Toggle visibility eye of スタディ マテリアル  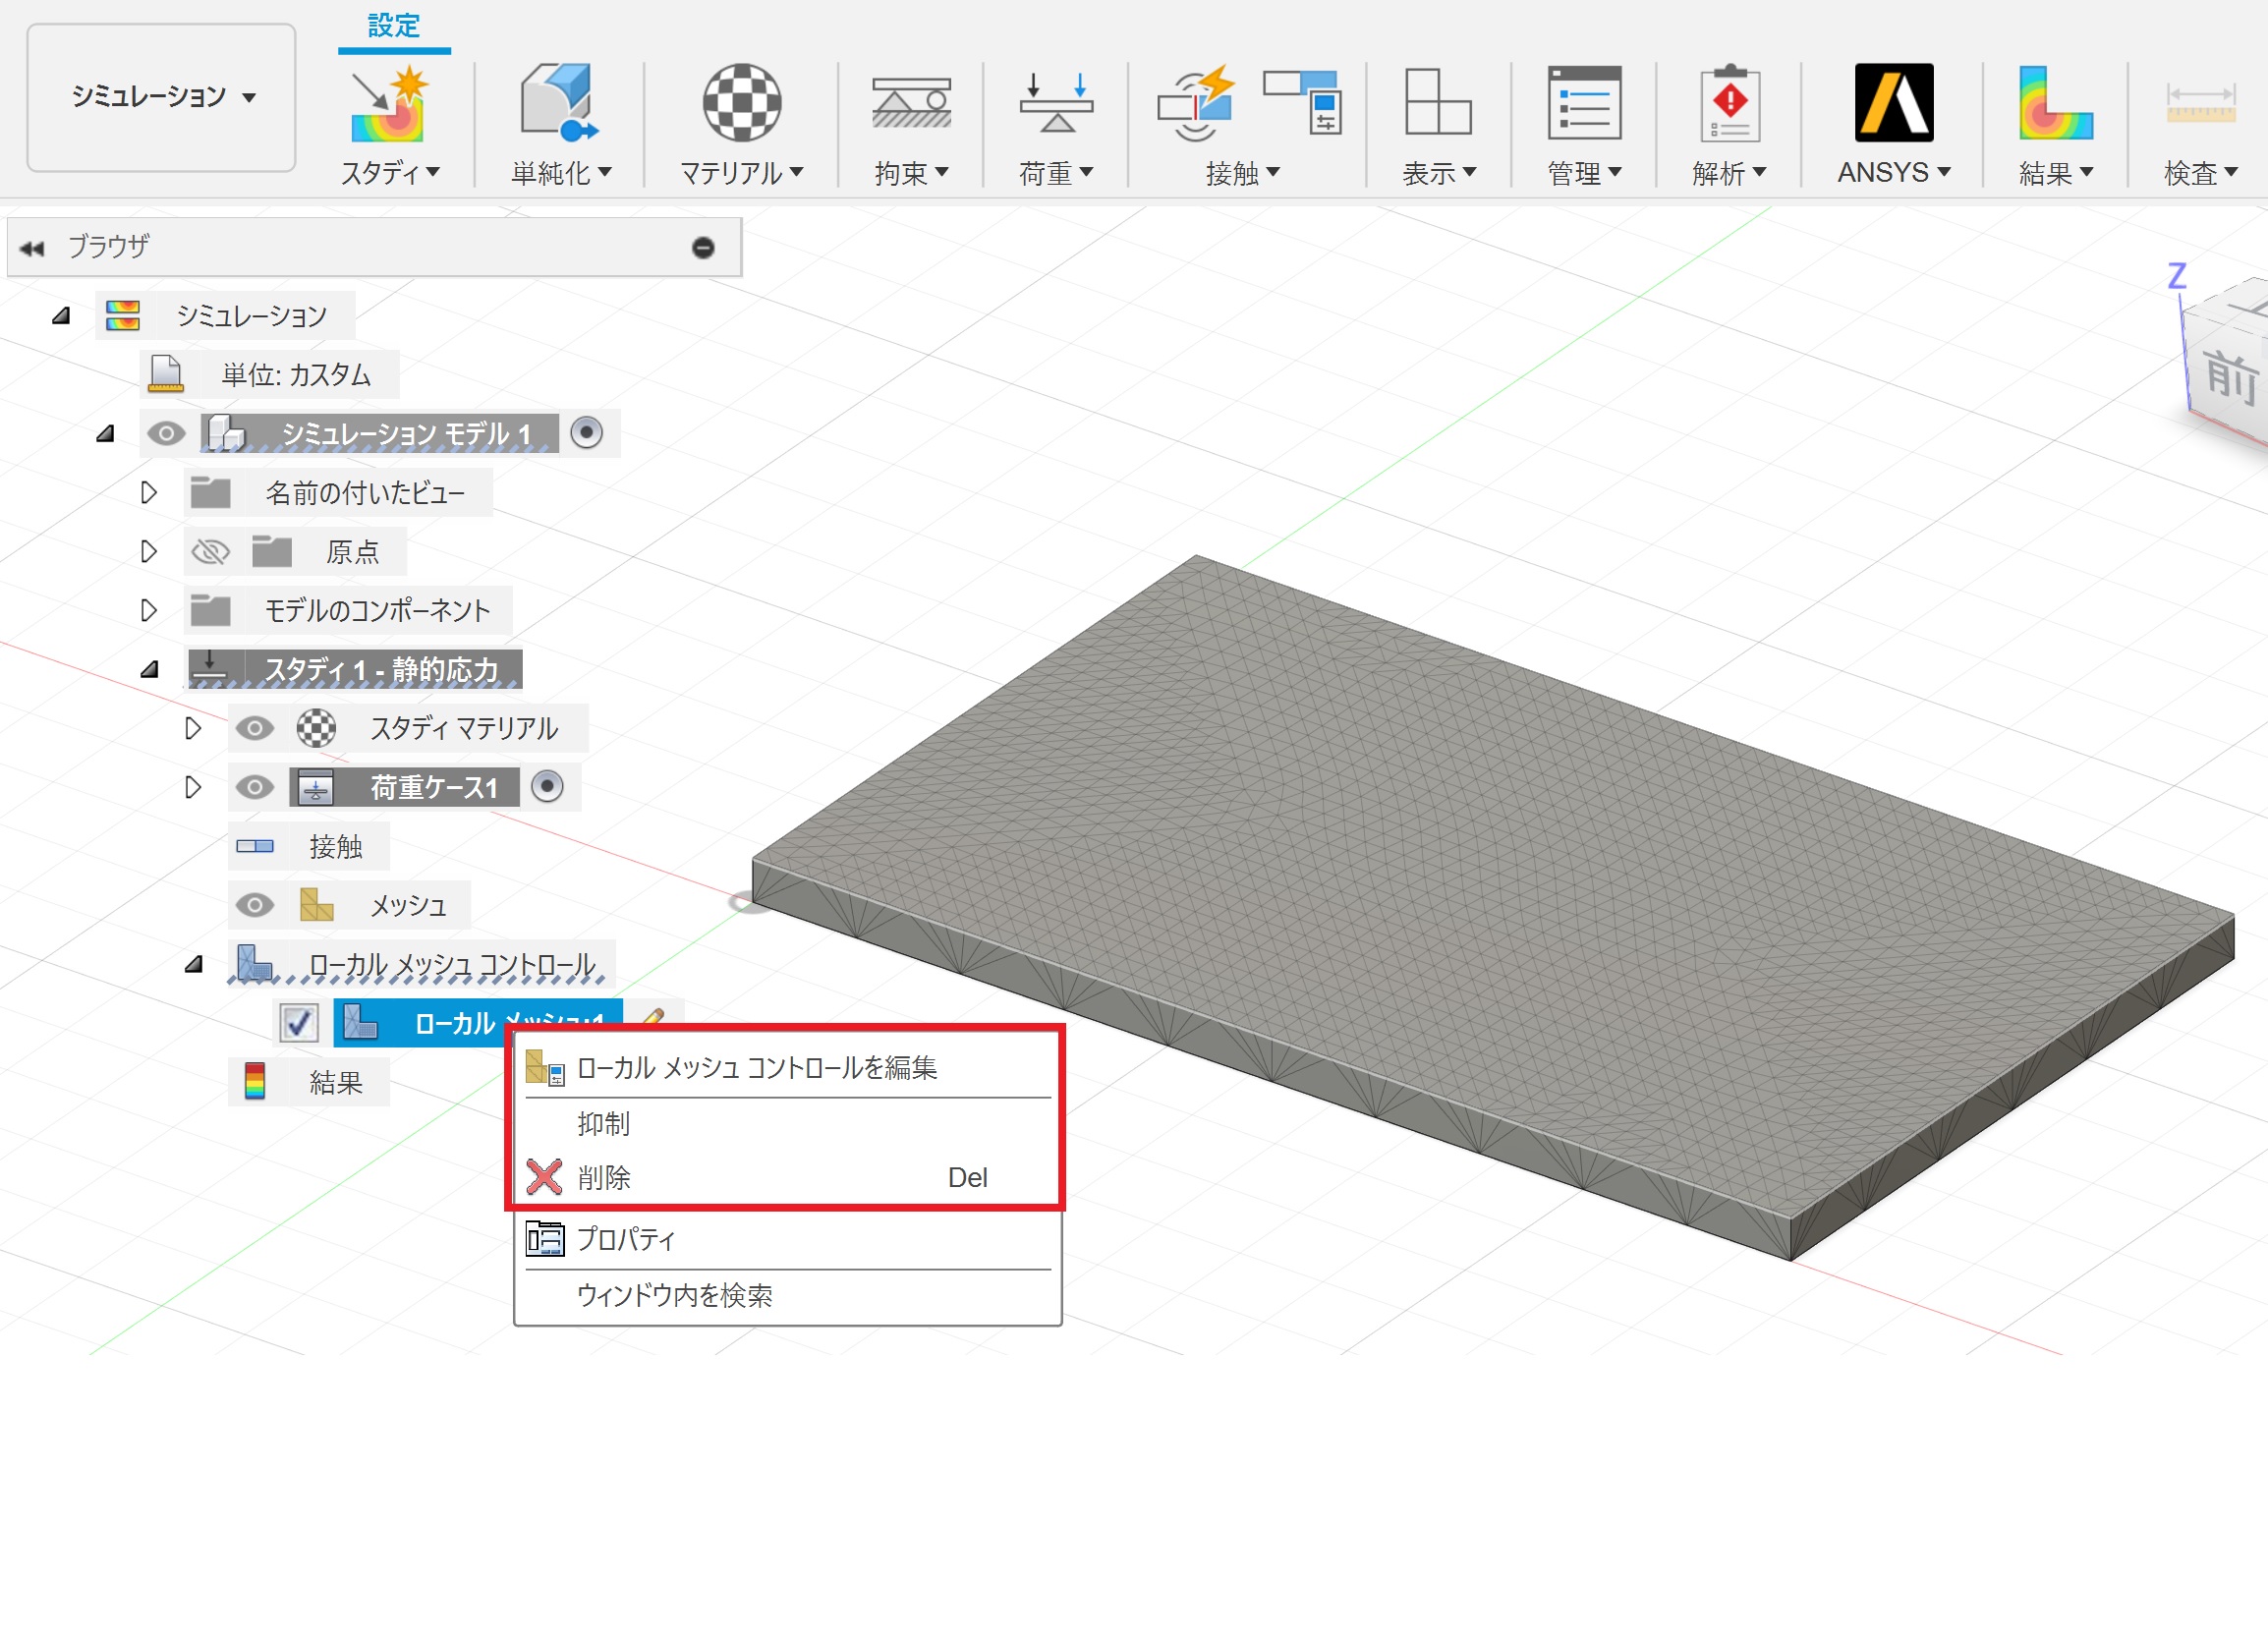(x=254, y=728)
